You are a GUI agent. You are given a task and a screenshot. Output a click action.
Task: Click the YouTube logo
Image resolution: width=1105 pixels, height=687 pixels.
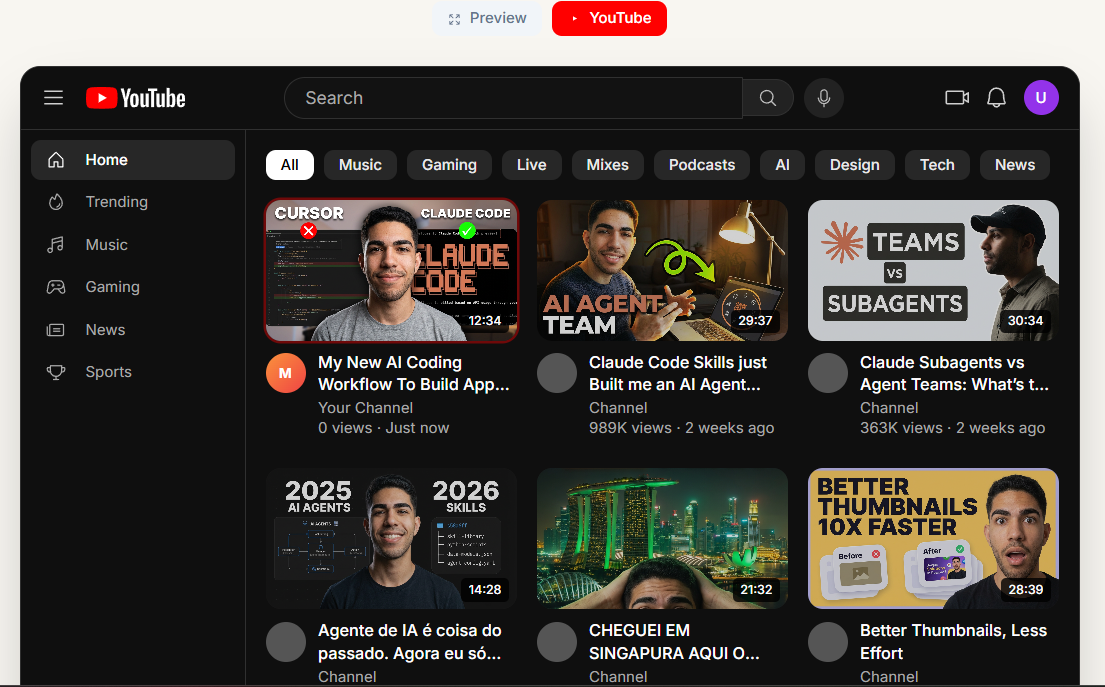pos(135,97)
